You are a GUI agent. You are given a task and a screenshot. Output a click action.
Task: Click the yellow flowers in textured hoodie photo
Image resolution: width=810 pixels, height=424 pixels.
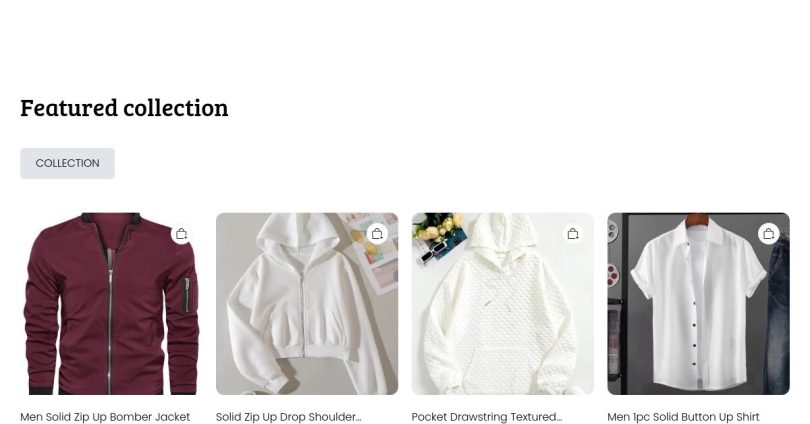point(441,228)
